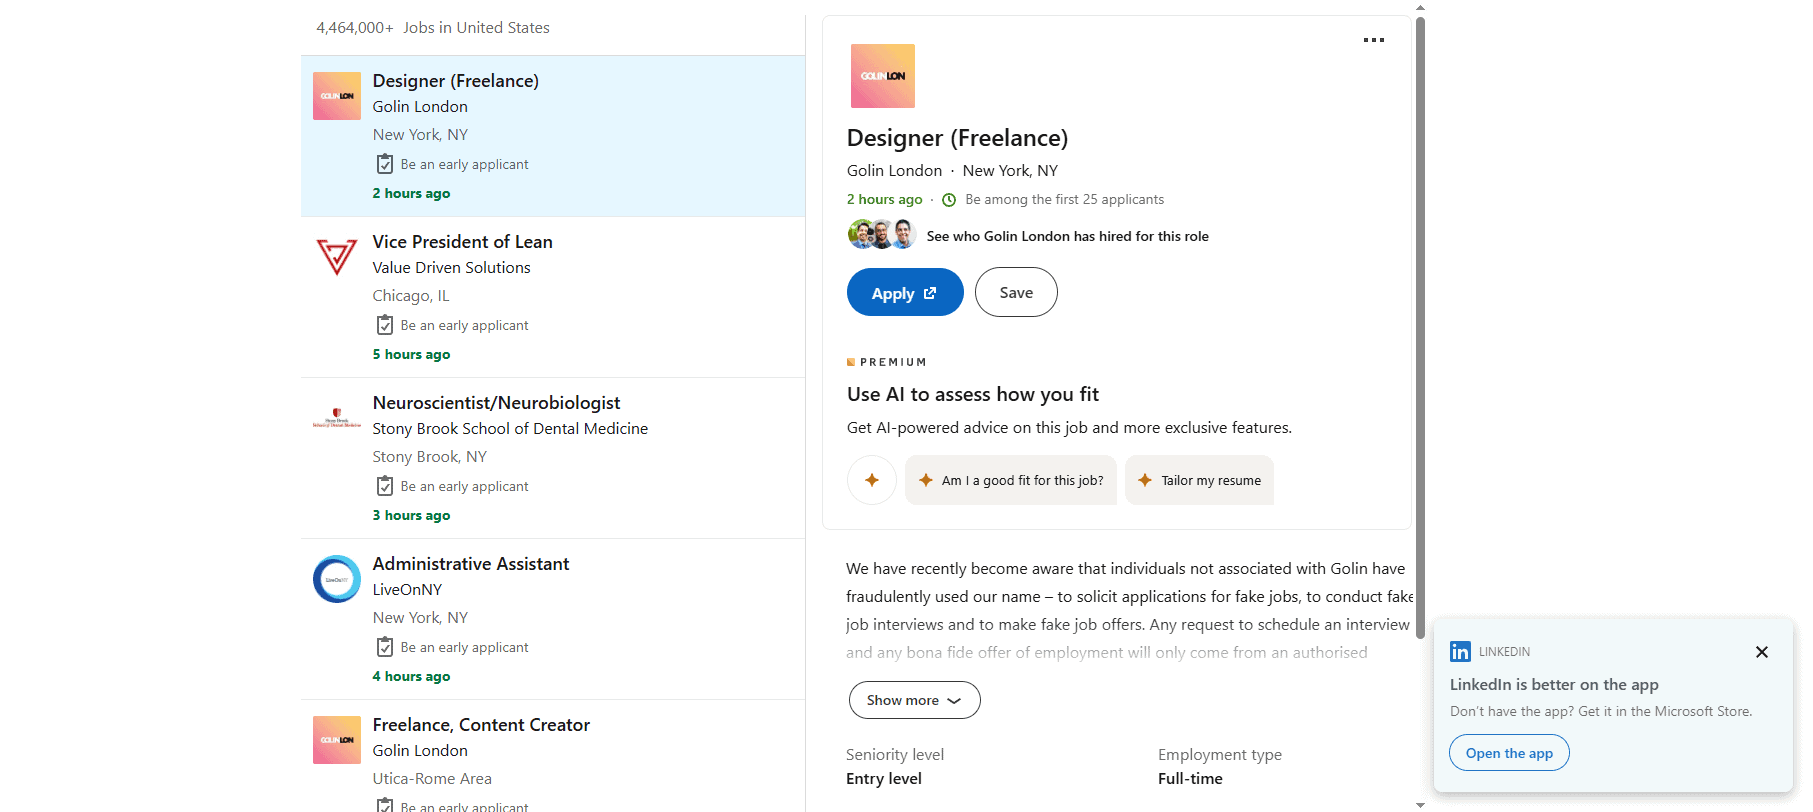
Task: Click Value Driven Solutions company name
Action: 452,268
